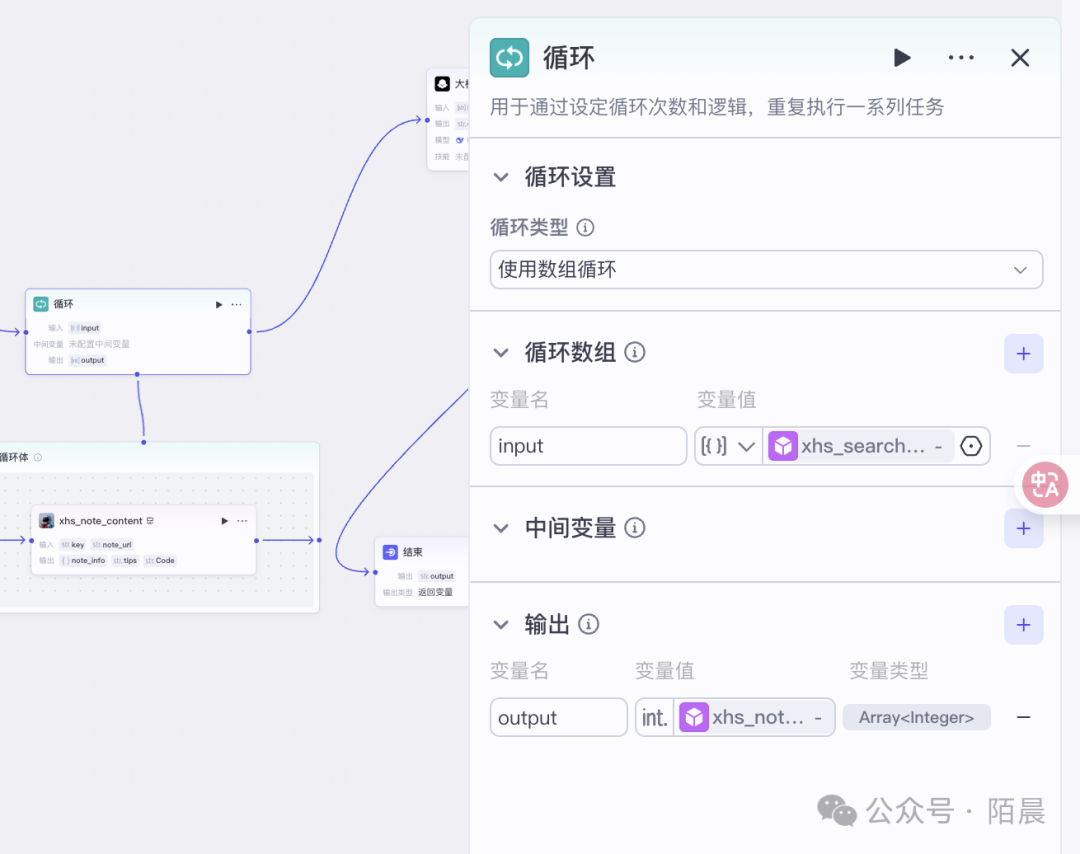1080x854 pixels.
Task: Remove the input loop array row
Action: click(x=1023, y=446)
